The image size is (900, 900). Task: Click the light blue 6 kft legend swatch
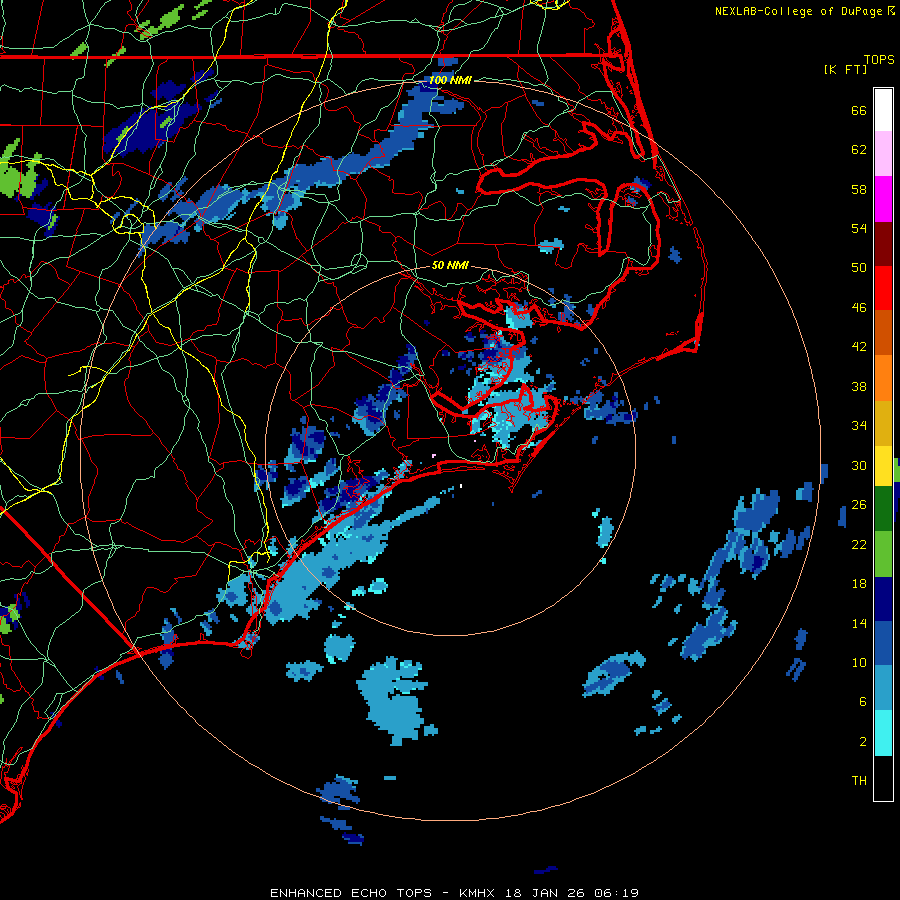pos(883,688)
